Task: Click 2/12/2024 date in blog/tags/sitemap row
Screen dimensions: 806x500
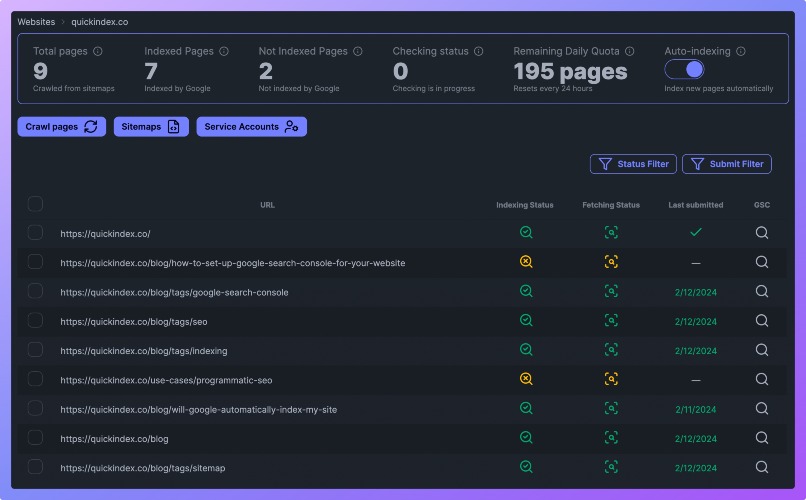Action: pyautogui.click(x=695, y=468)
